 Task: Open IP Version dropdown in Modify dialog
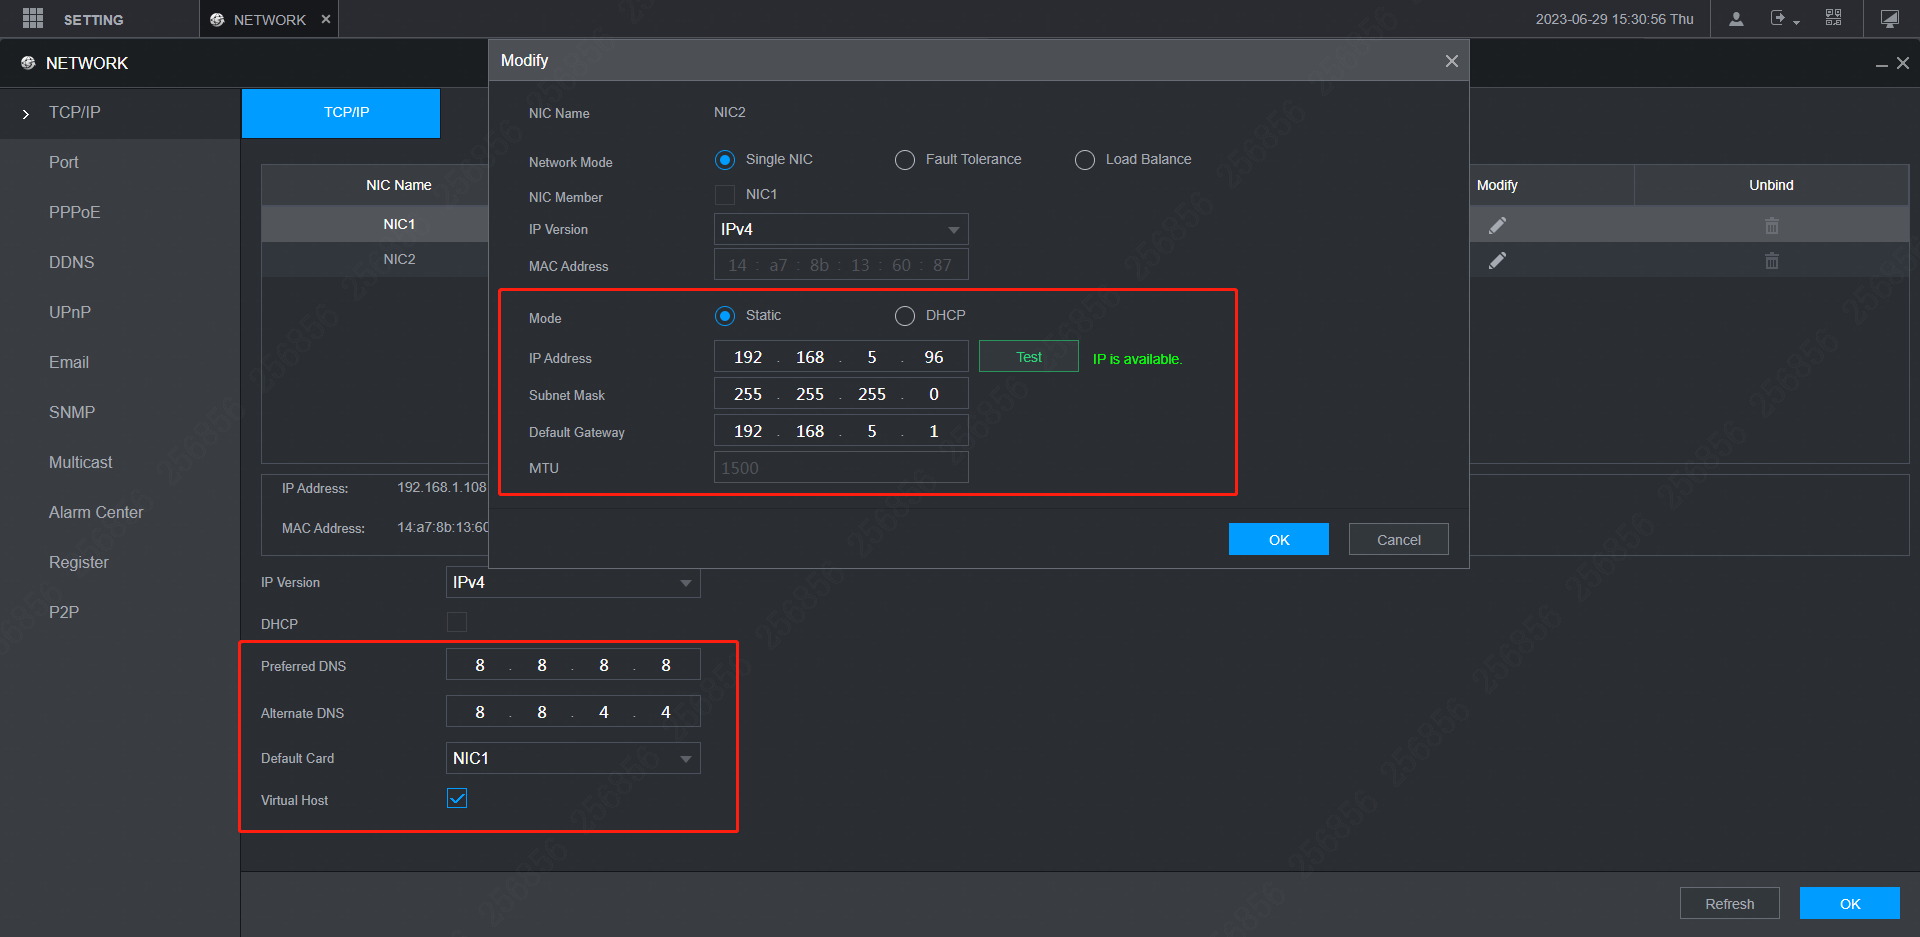840,229
